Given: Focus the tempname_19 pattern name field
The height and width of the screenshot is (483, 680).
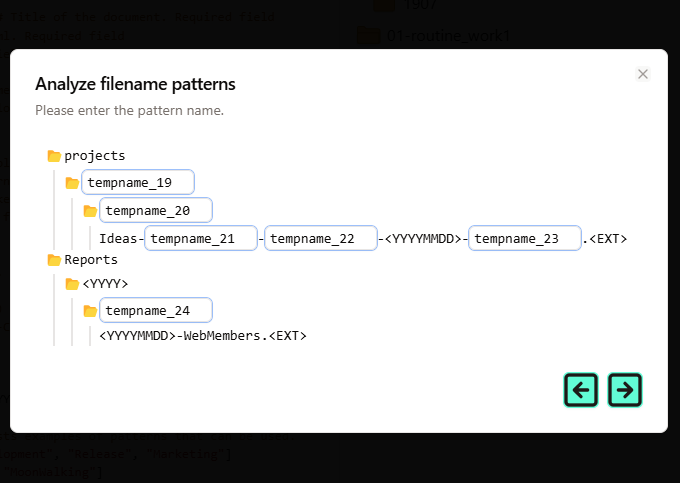Looking at the screenshot, I should coord(138,182).
